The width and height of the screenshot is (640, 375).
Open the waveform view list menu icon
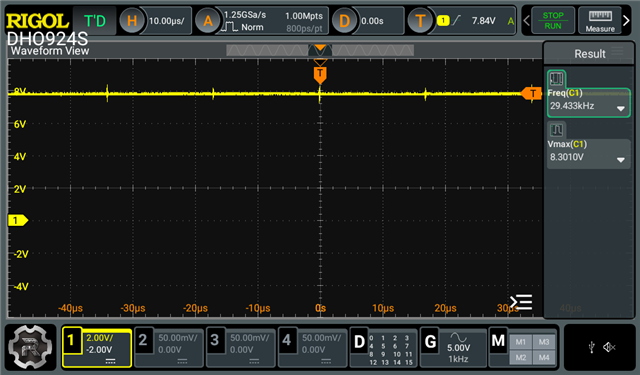click(521, 302)
